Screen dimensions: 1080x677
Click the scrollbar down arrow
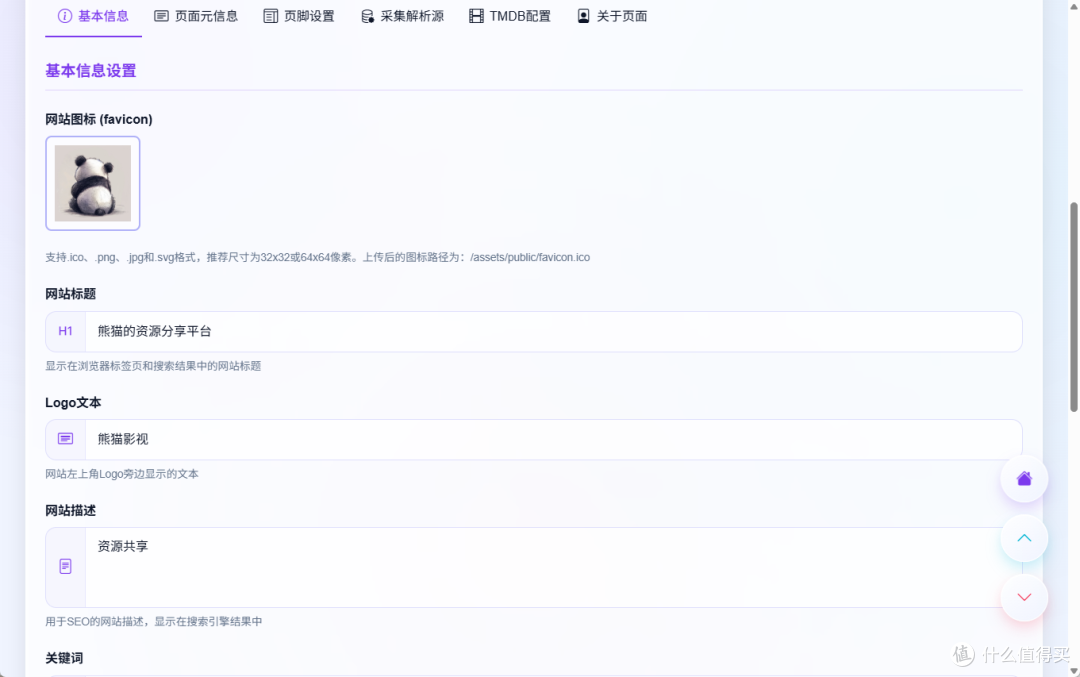point(1073,671)
